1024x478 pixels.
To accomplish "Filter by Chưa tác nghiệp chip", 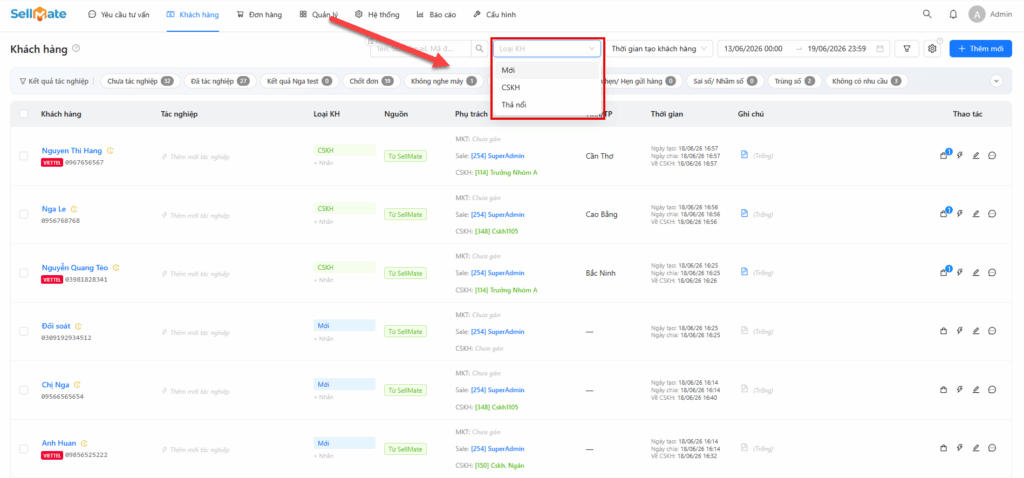I will tap(140, 81).
